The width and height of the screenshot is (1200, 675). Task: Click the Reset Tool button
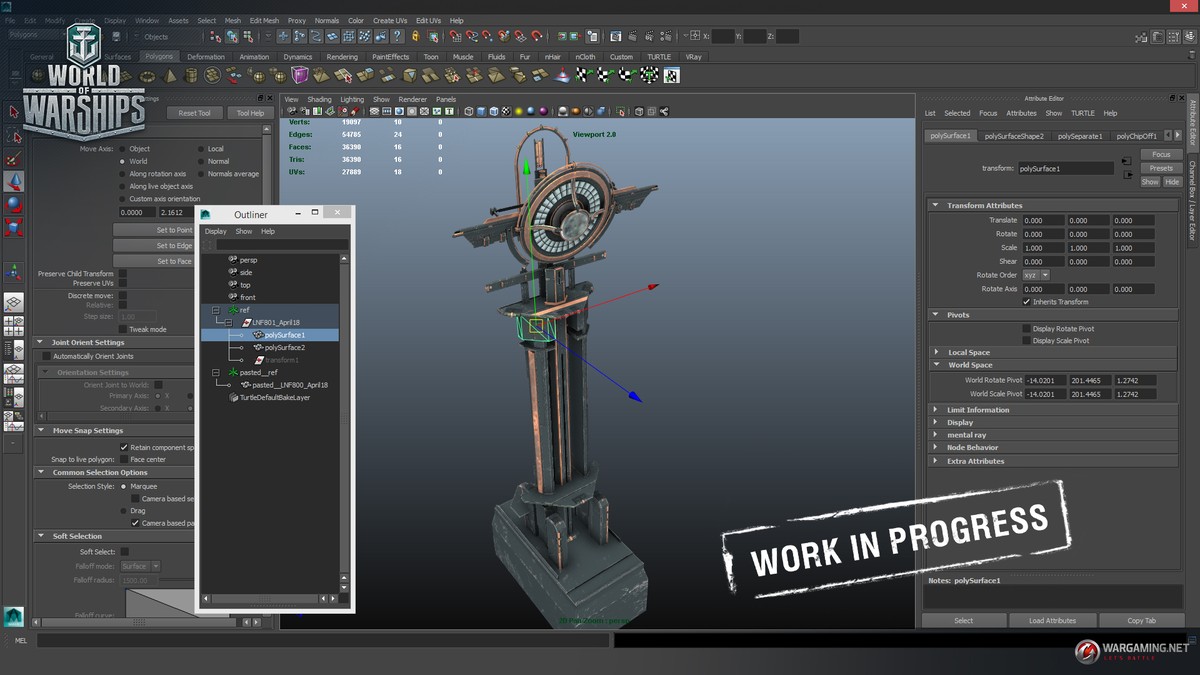pos(194,113)
